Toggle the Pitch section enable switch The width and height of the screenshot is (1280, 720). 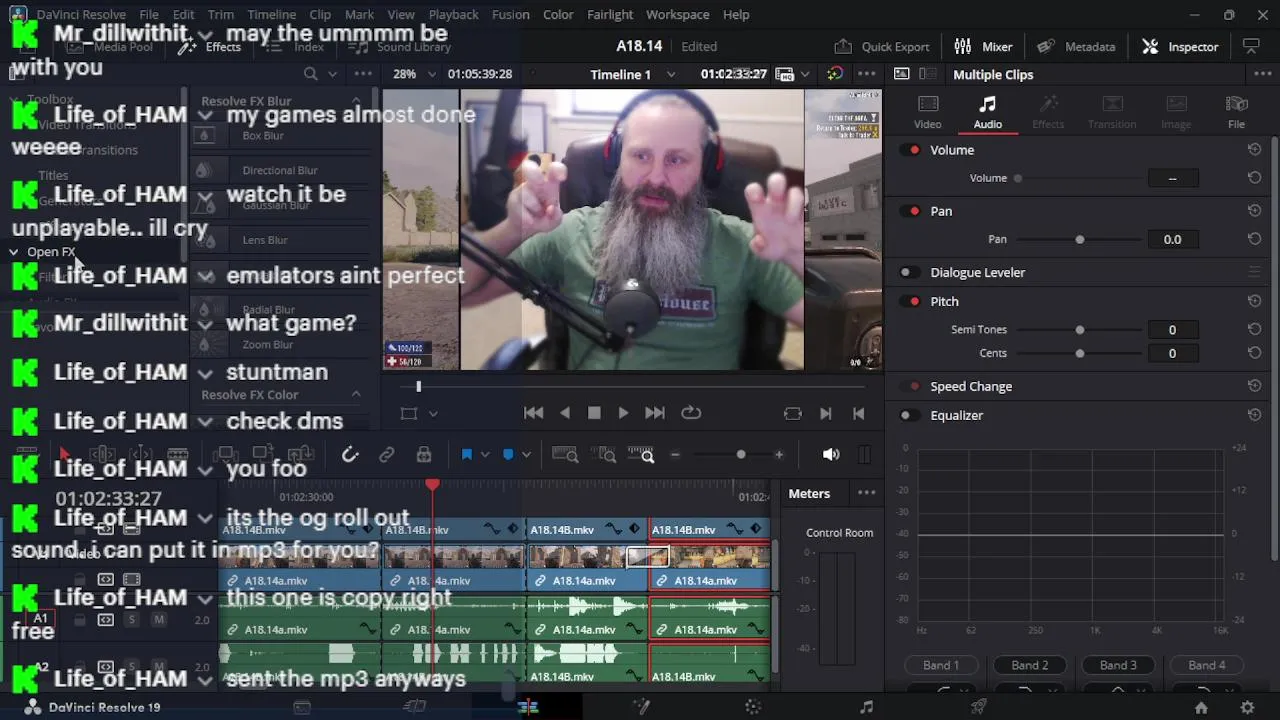point(910,301)
